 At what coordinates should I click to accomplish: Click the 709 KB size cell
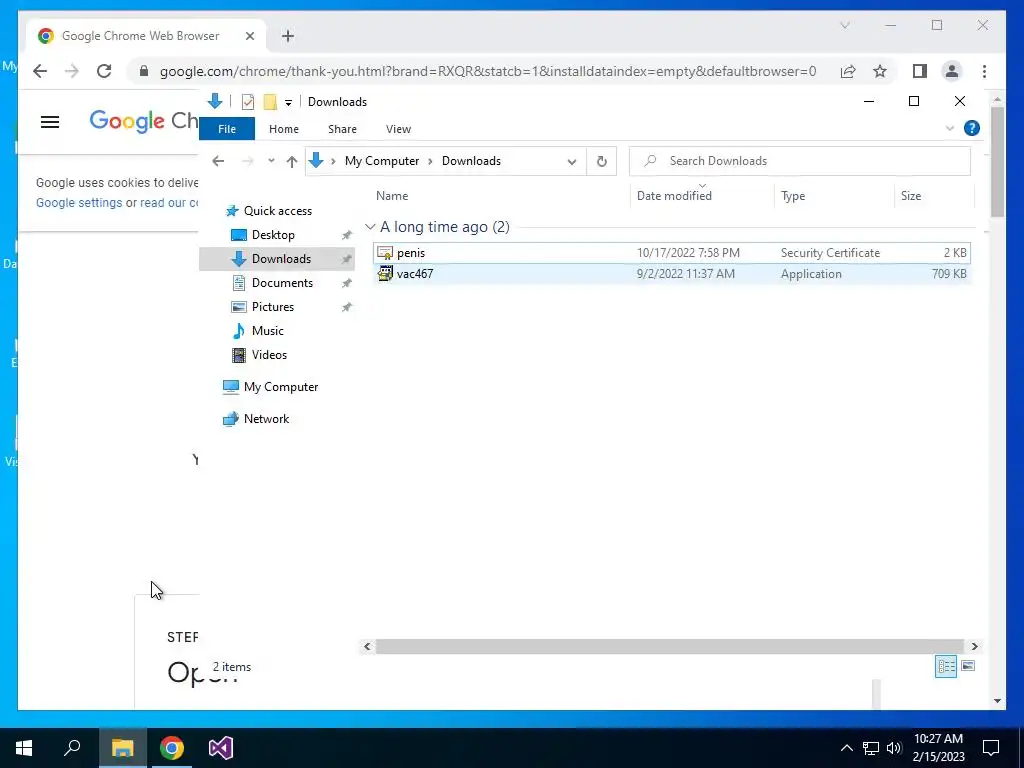[949, 274]
